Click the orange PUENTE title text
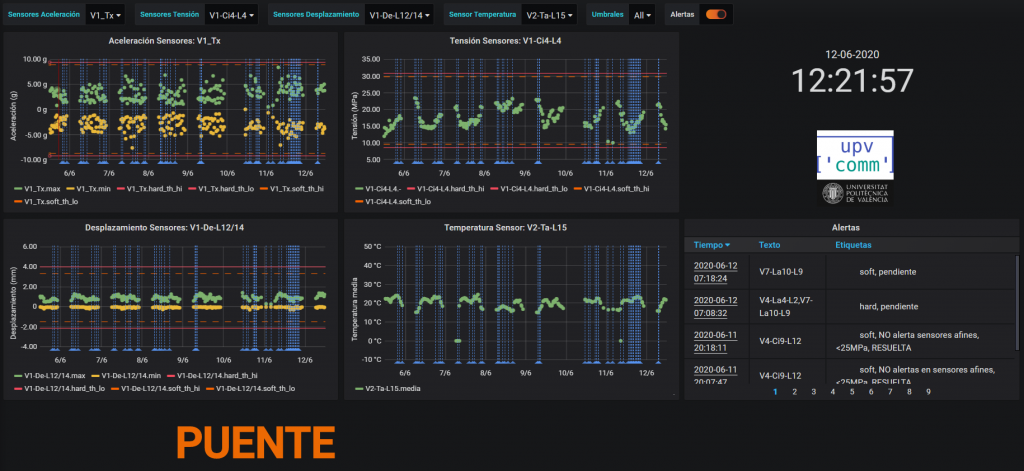The height and width of the screenshot is (471, 1024). pos(256,443)
